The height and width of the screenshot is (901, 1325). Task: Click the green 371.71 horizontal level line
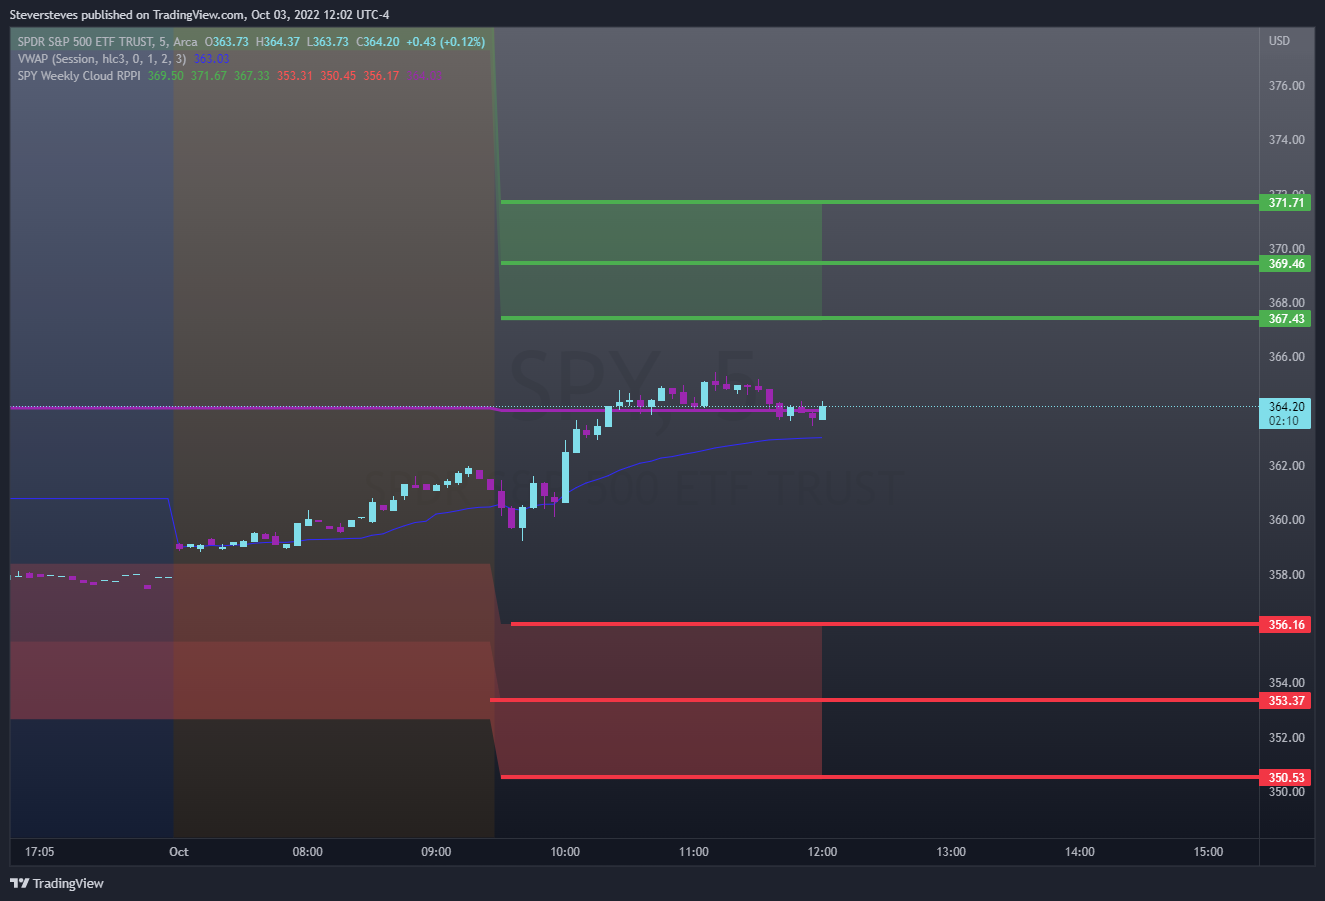880,202
